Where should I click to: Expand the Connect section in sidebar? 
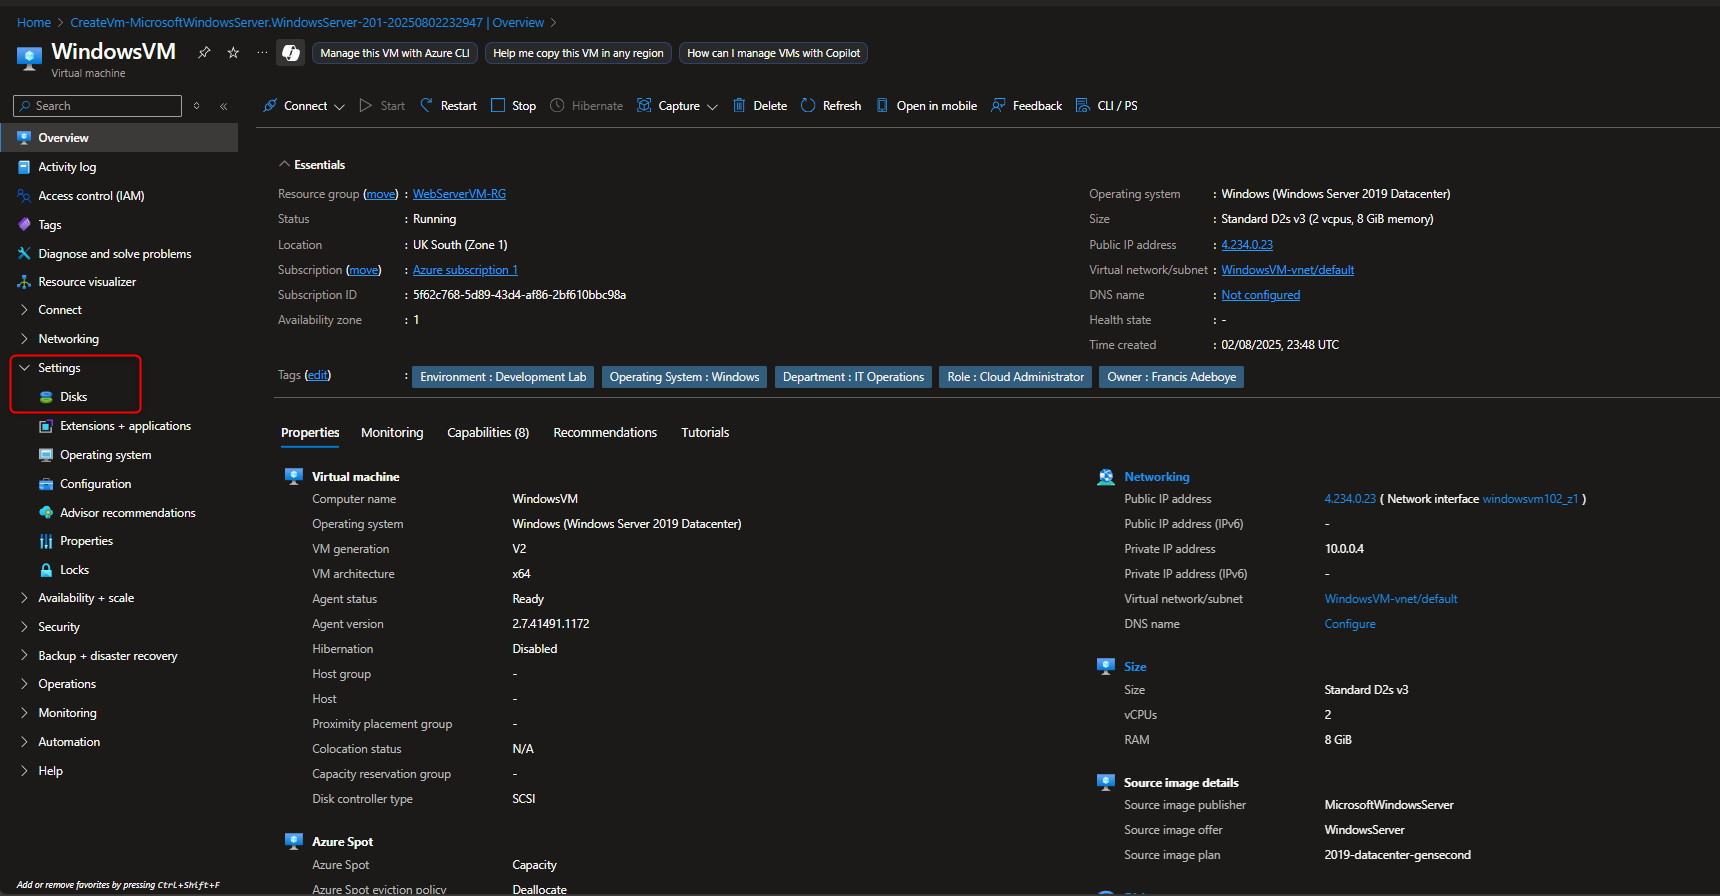click(60, 310)
